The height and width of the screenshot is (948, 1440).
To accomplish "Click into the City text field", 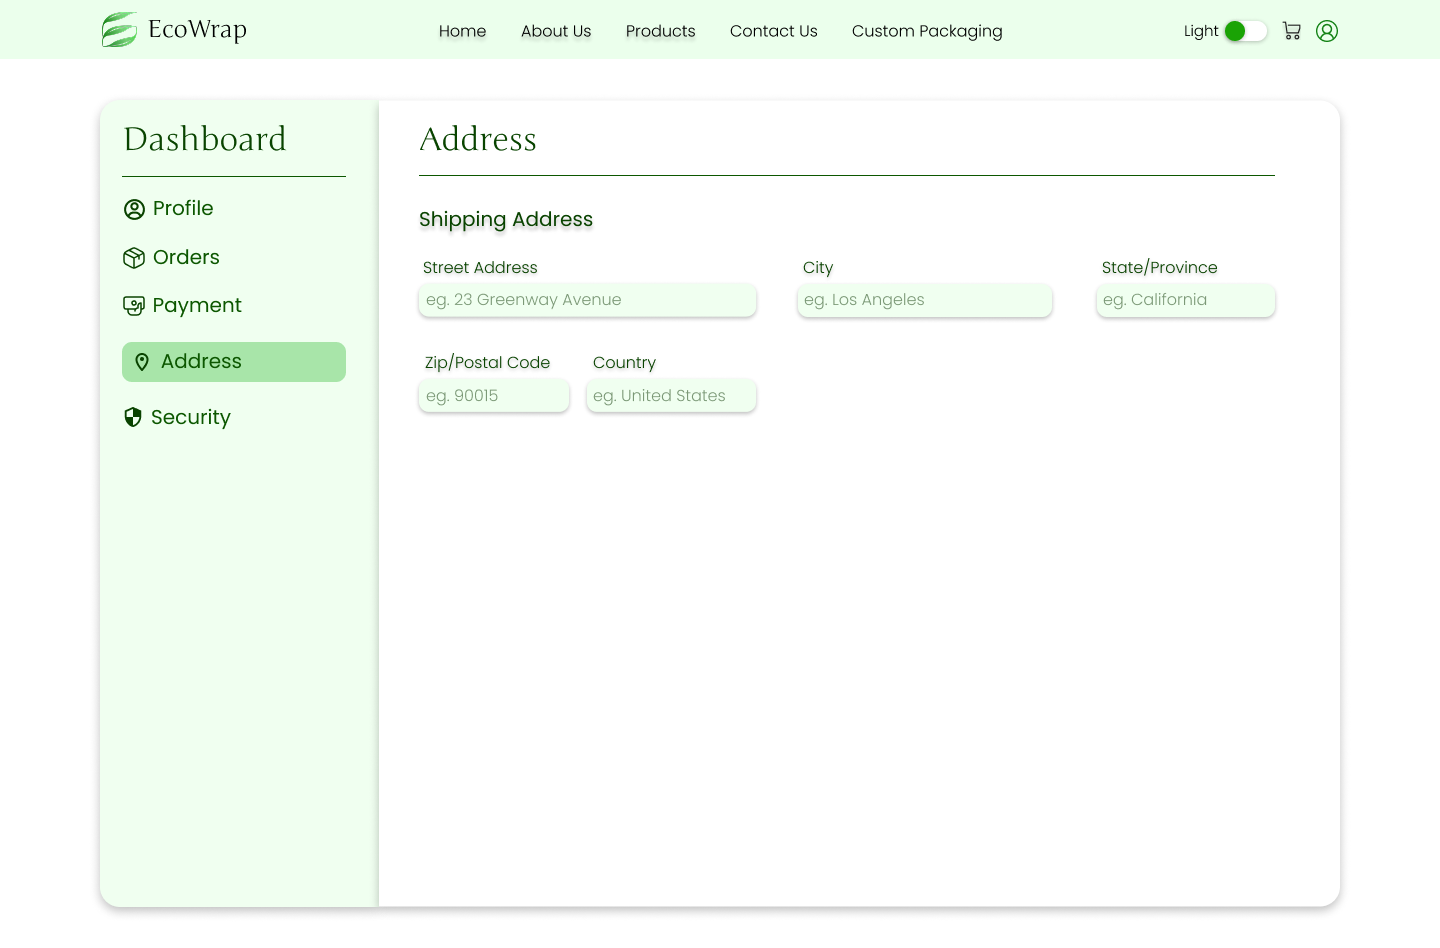I will click(x=924, y=300).
